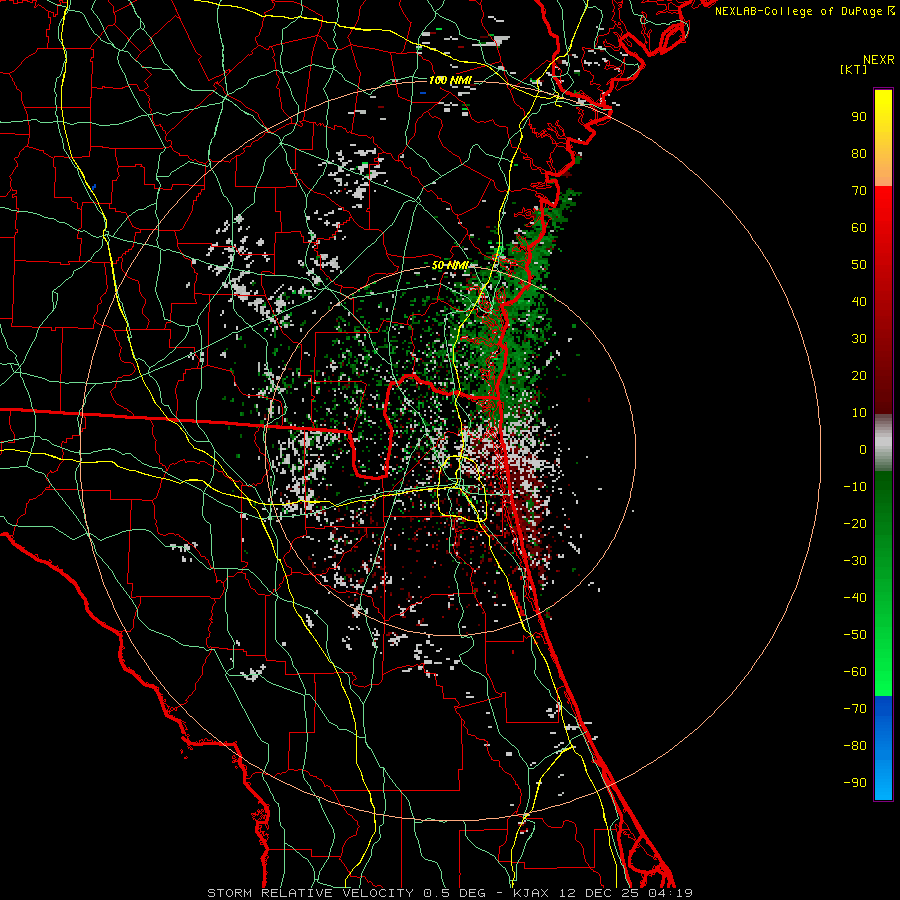Click the -10 scale label

coord(855,487)
